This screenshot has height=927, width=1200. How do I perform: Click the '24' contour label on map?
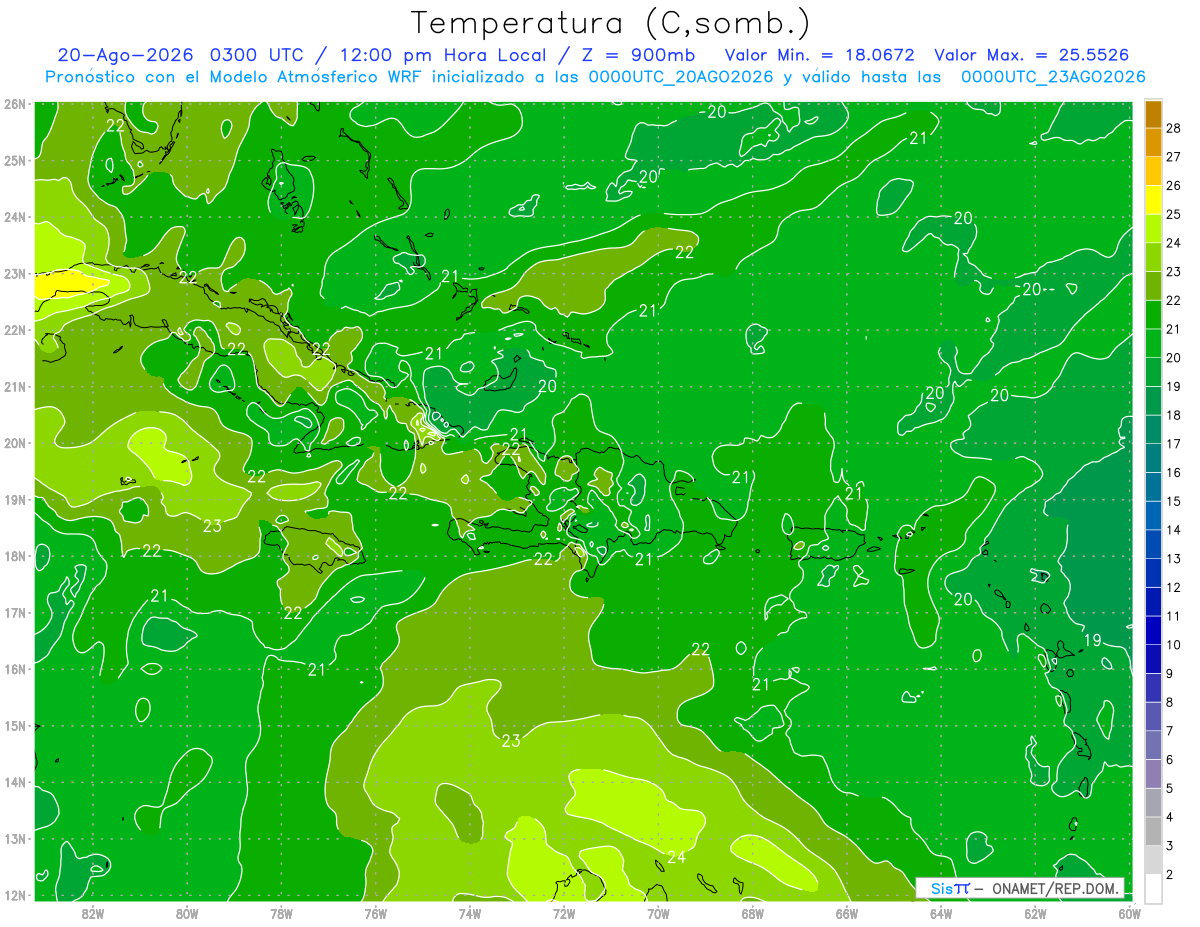676,857
